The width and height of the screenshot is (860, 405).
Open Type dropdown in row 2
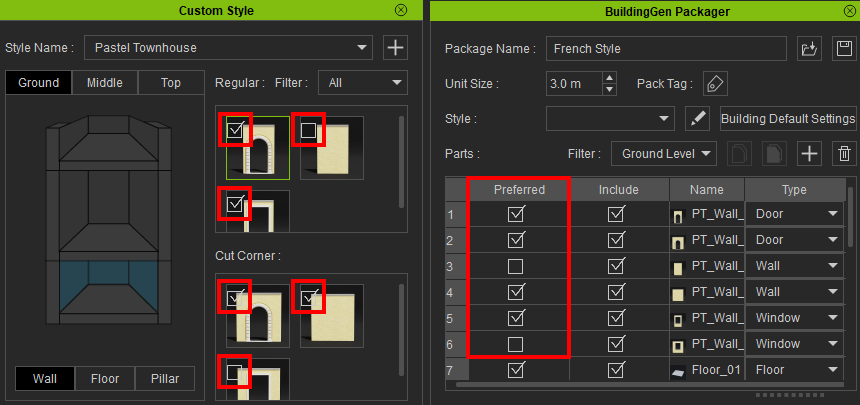pyautogui.click(x=794, y=240)
